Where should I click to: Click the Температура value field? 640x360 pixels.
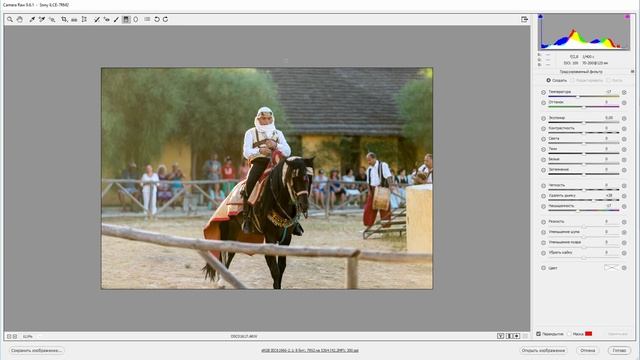pos(609,91)
